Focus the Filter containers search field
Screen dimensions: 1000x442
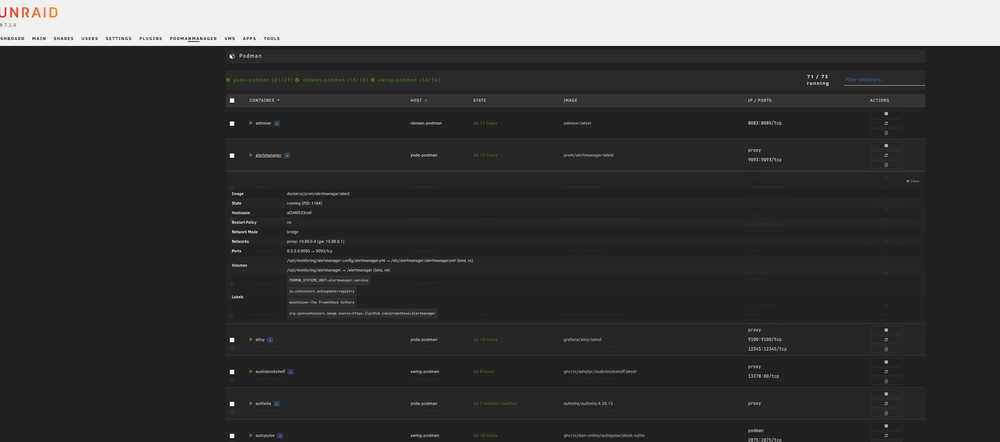point(884,80)
